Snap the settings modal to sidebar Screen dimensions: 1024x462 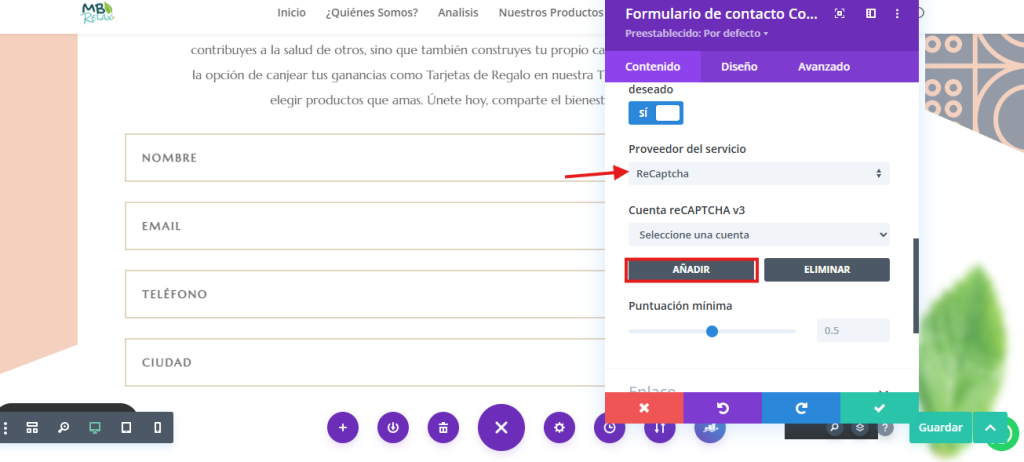871,14
